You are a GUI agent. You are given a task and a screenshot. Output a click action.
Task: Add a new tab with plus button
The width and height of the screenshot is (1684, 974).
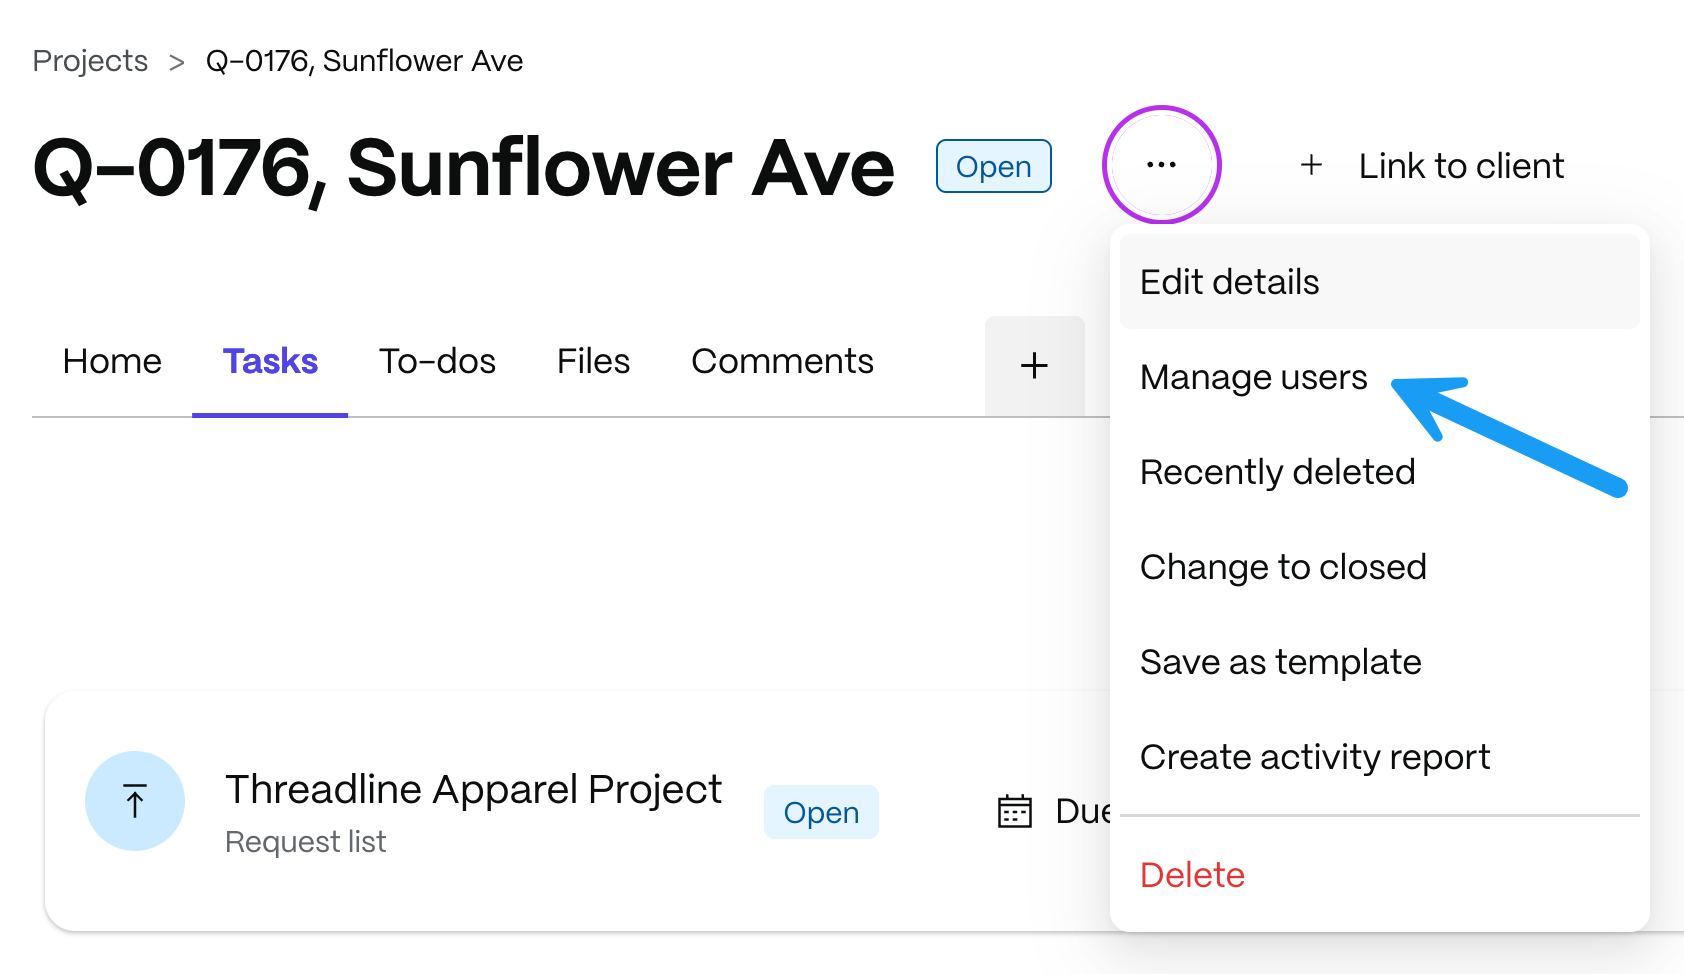point(1034,366)
